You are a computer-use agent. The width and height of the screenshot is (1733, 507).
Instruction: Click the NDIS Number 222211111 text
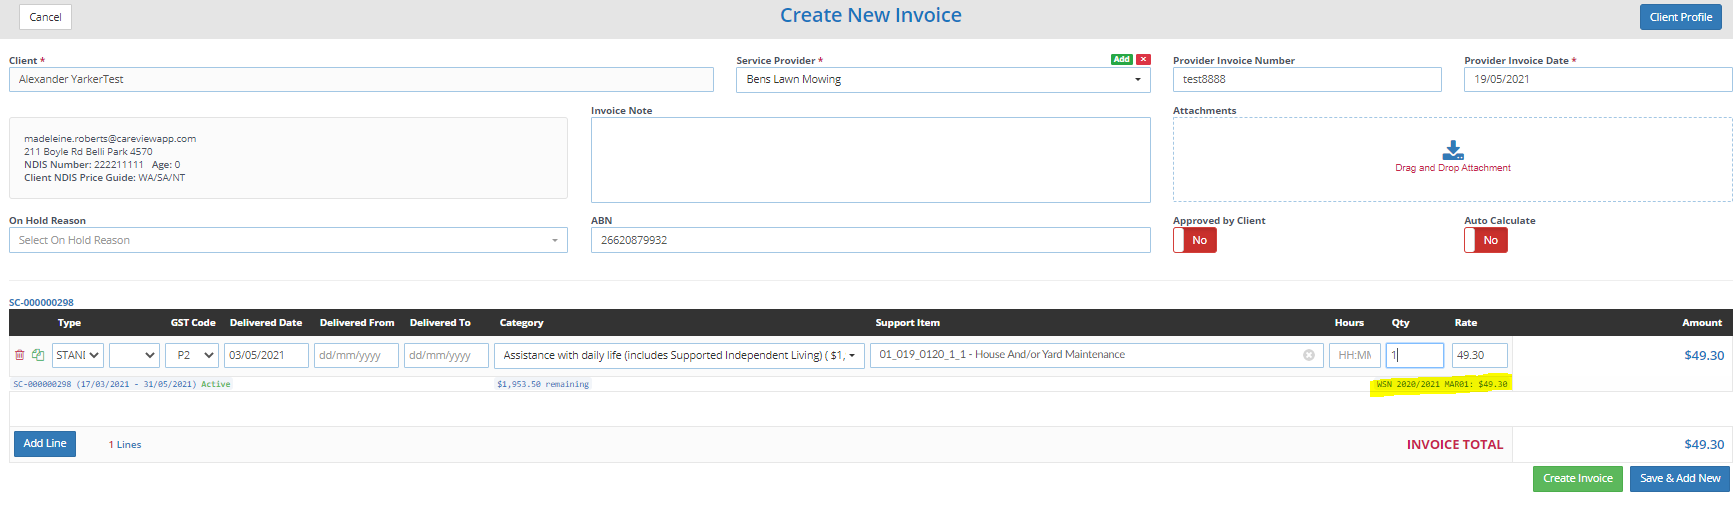[x=84, y=165]
